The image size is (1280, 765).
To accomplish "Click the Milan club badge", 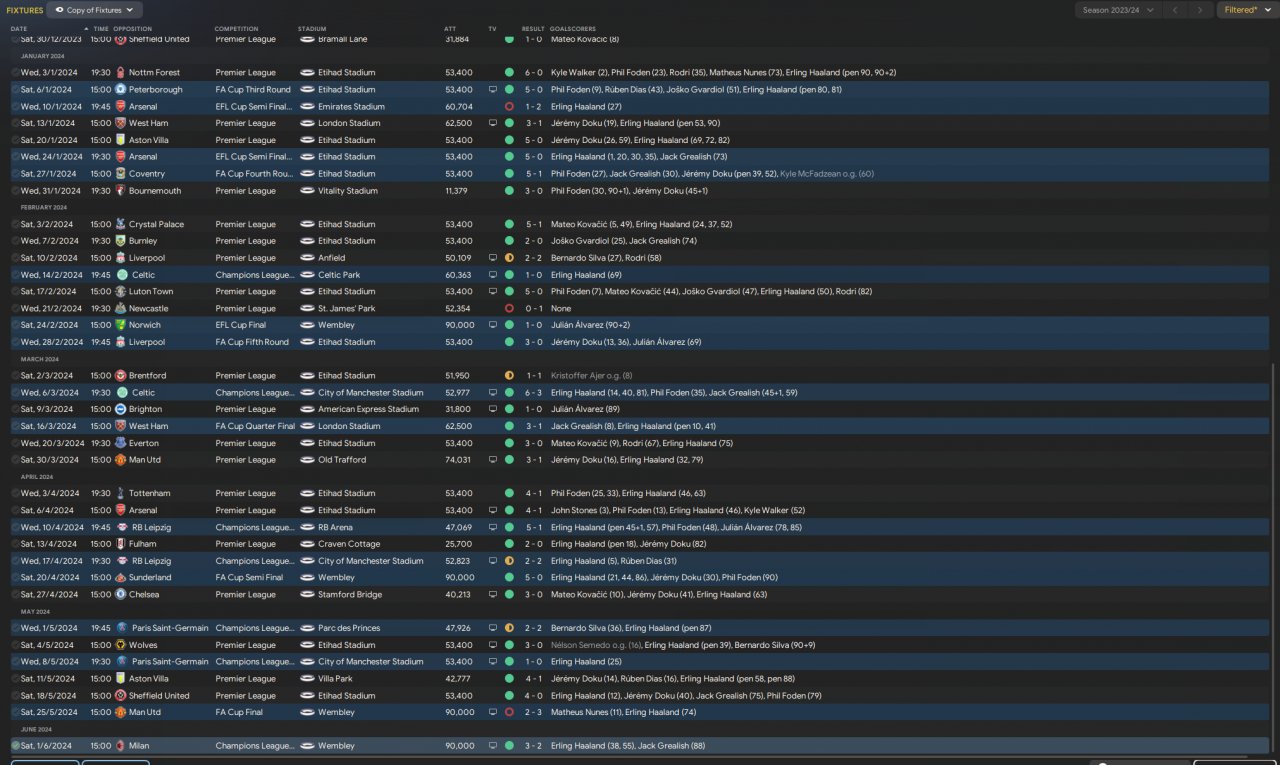I will click(x=121, y=746).
